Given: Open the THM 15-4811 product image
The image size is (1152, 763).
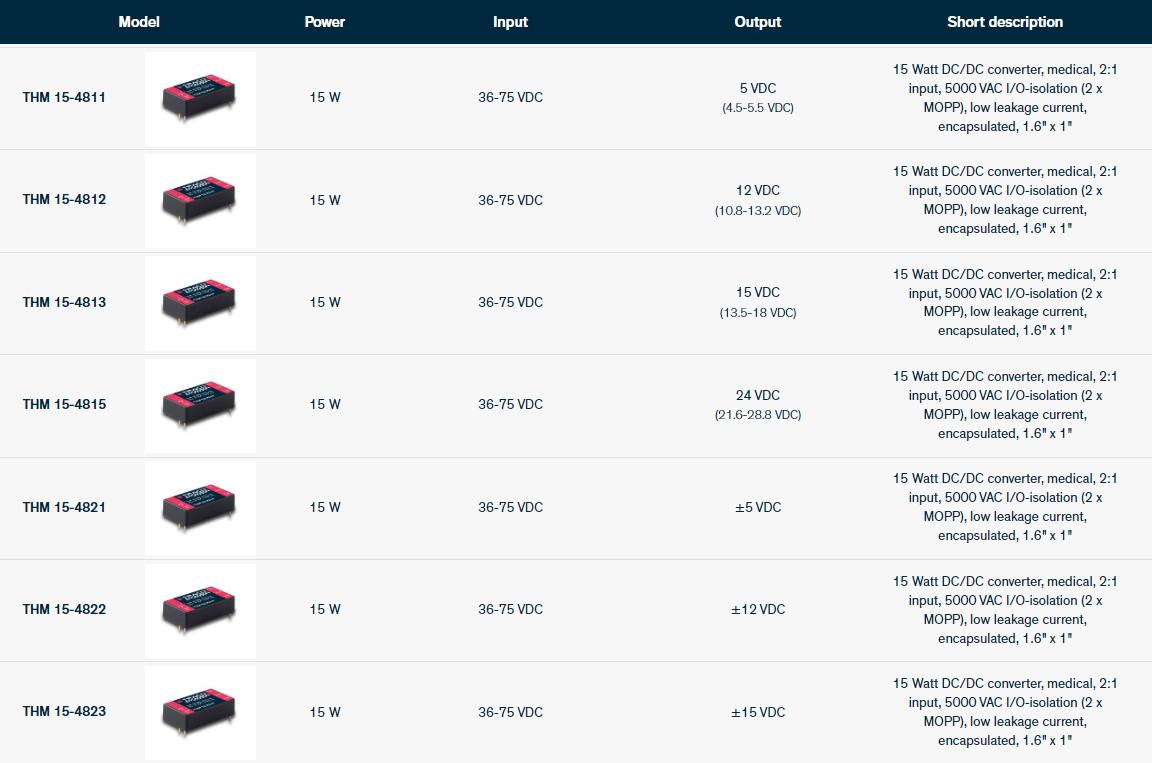Looking at the screenshot, I should click(x=200, y=98).
